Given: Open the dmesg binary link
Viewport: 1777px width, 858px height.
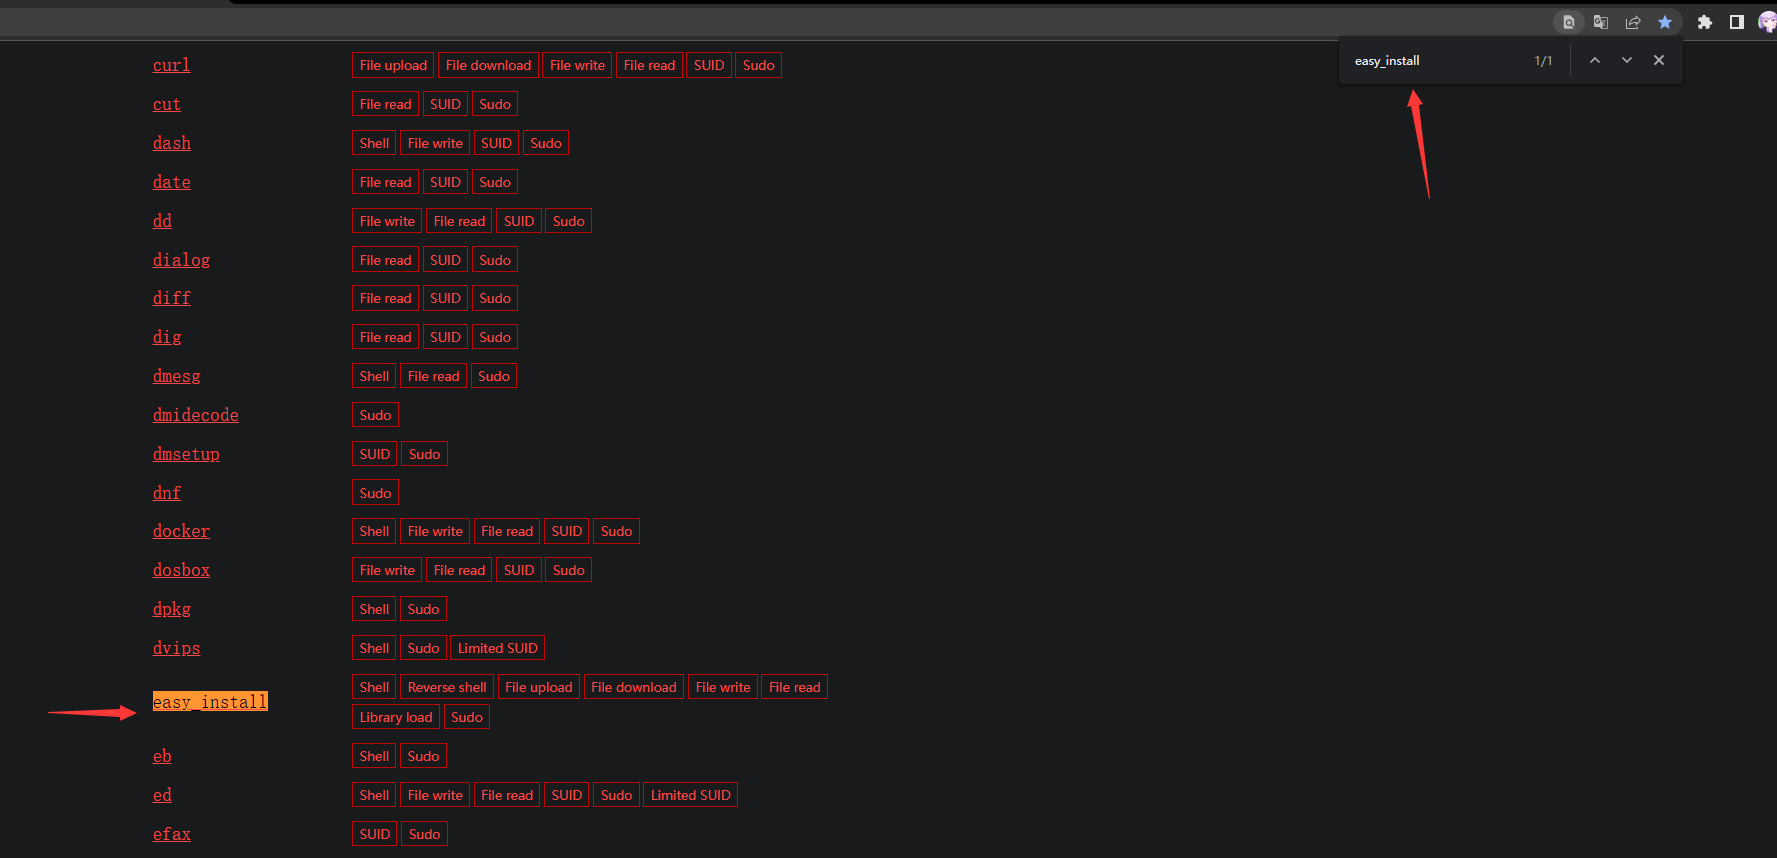Looking at the screenshot, I should tap(177, 376).
